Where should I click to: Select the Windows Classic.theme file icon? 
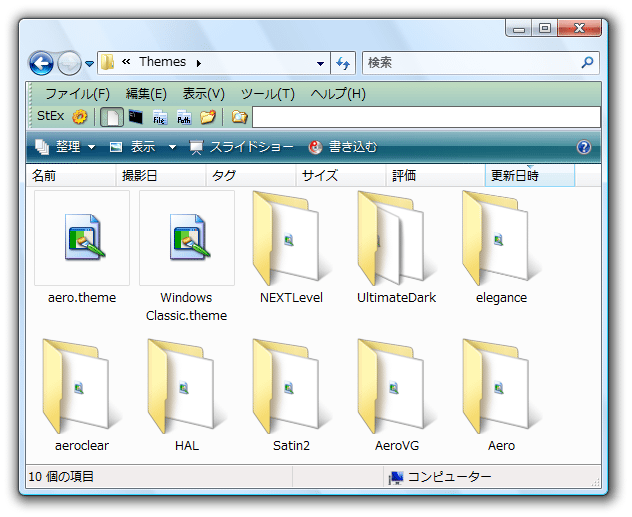click(x=187, y=238)
